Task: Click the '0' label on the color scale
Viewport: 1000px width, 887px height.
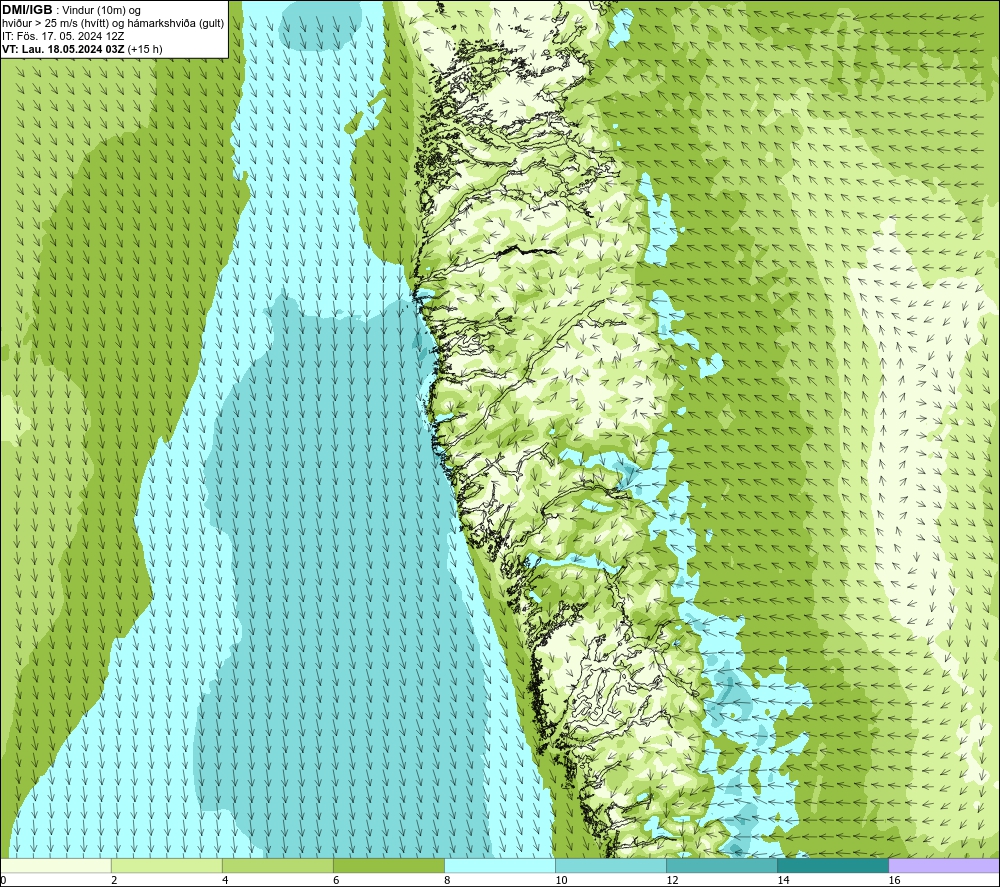Action: (3, 880)
